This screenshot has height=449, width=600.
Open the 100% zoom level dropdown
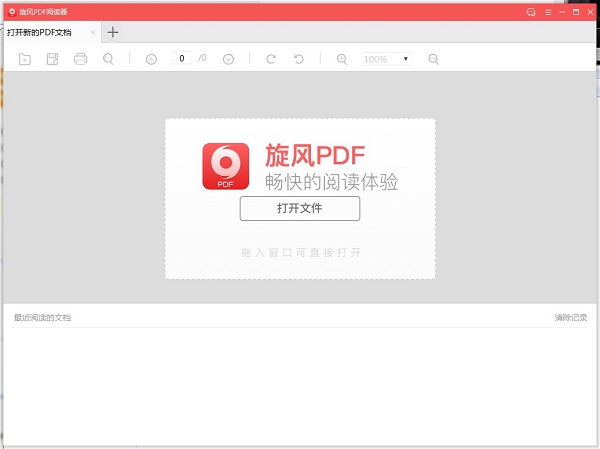click(x=387, y=59)
